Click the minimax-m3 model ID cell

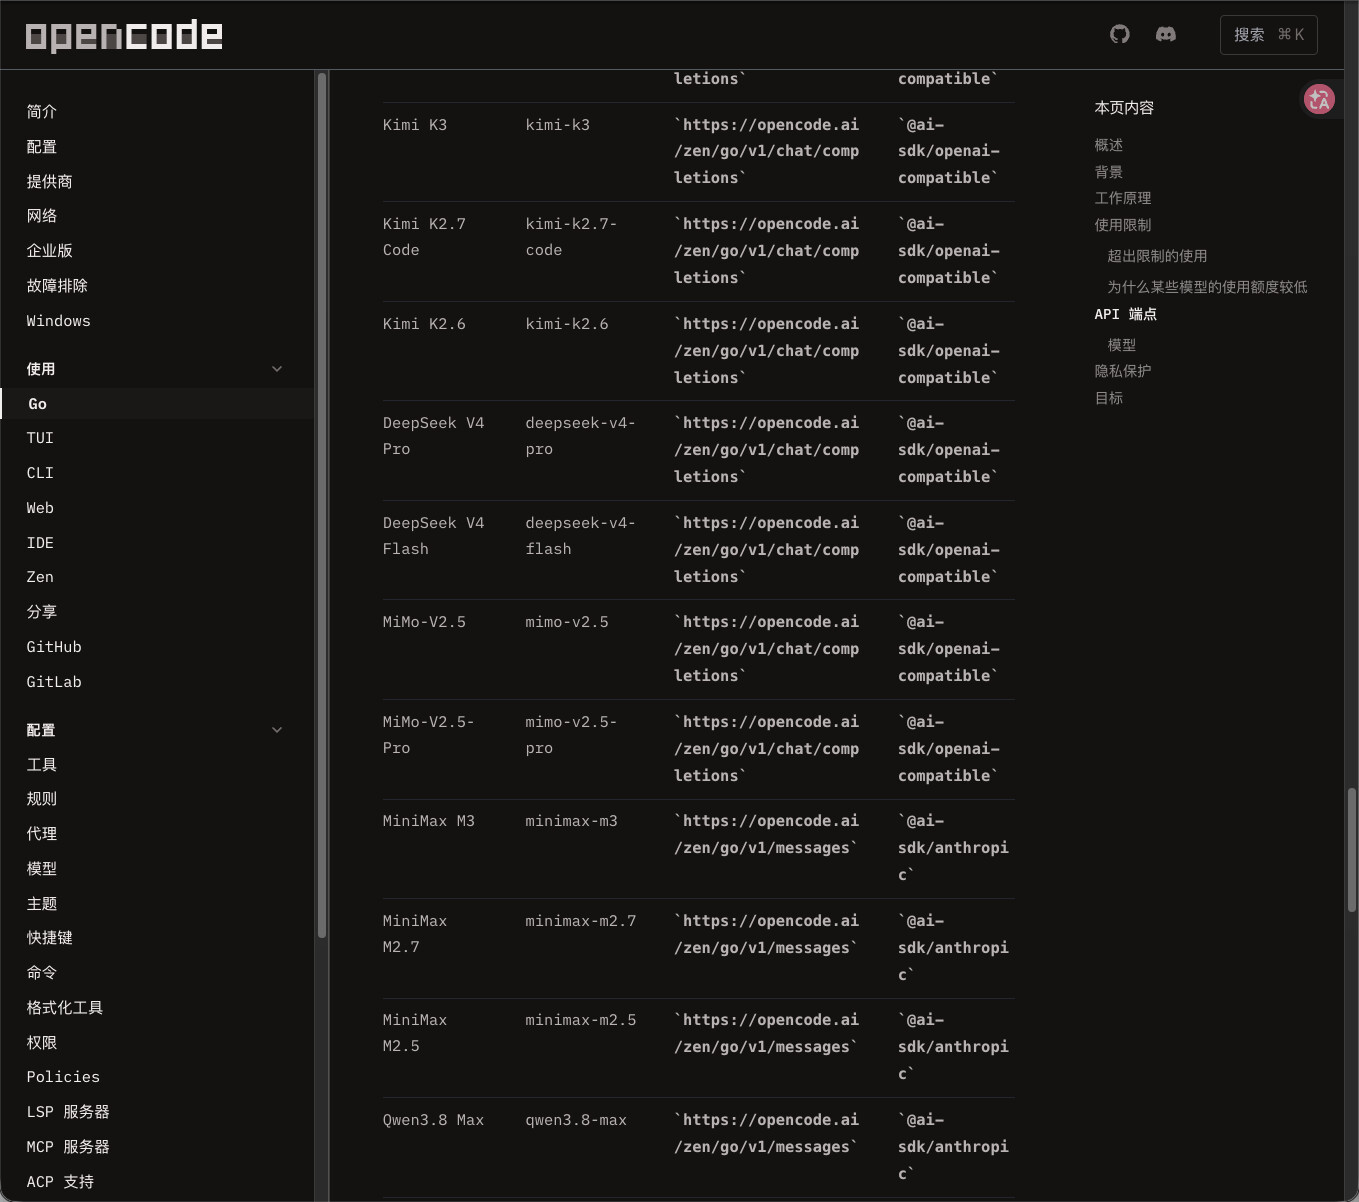tap(572, 821)
